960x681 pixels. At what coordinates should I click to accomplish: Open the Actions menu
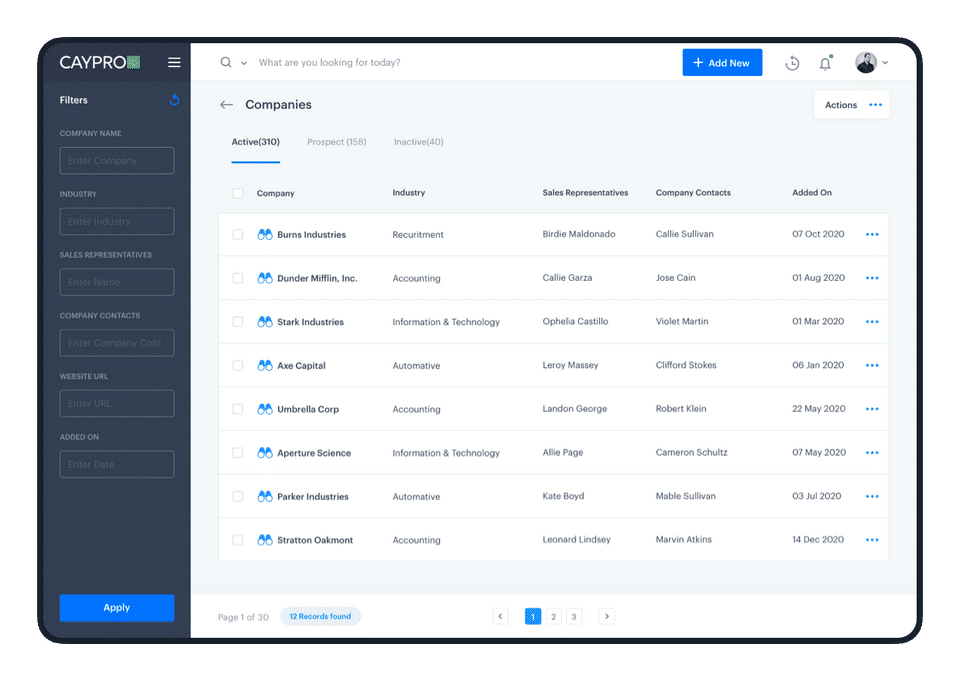[x=852, y=105]
